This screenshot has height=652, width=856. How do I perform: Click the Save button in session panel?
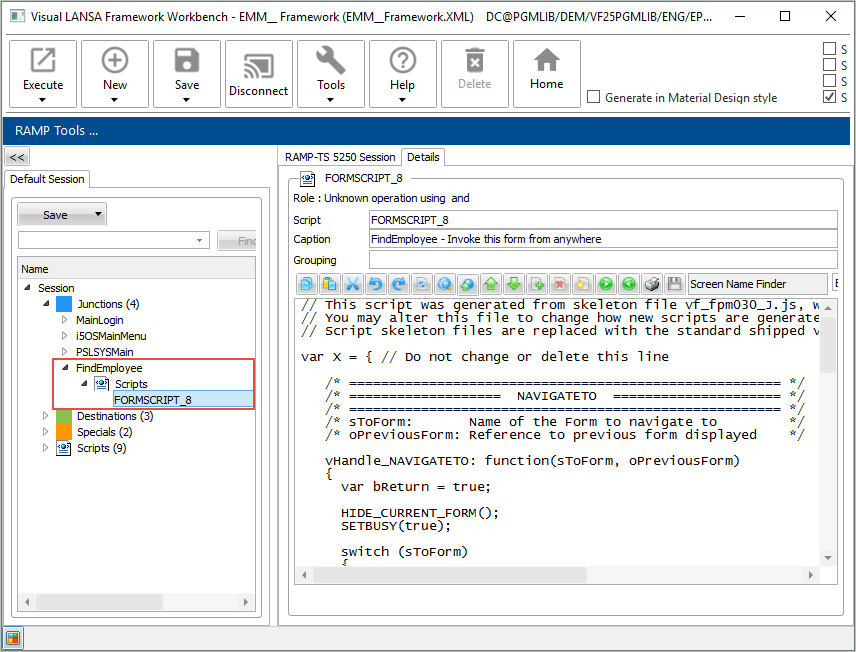click(x=55, y=215)
